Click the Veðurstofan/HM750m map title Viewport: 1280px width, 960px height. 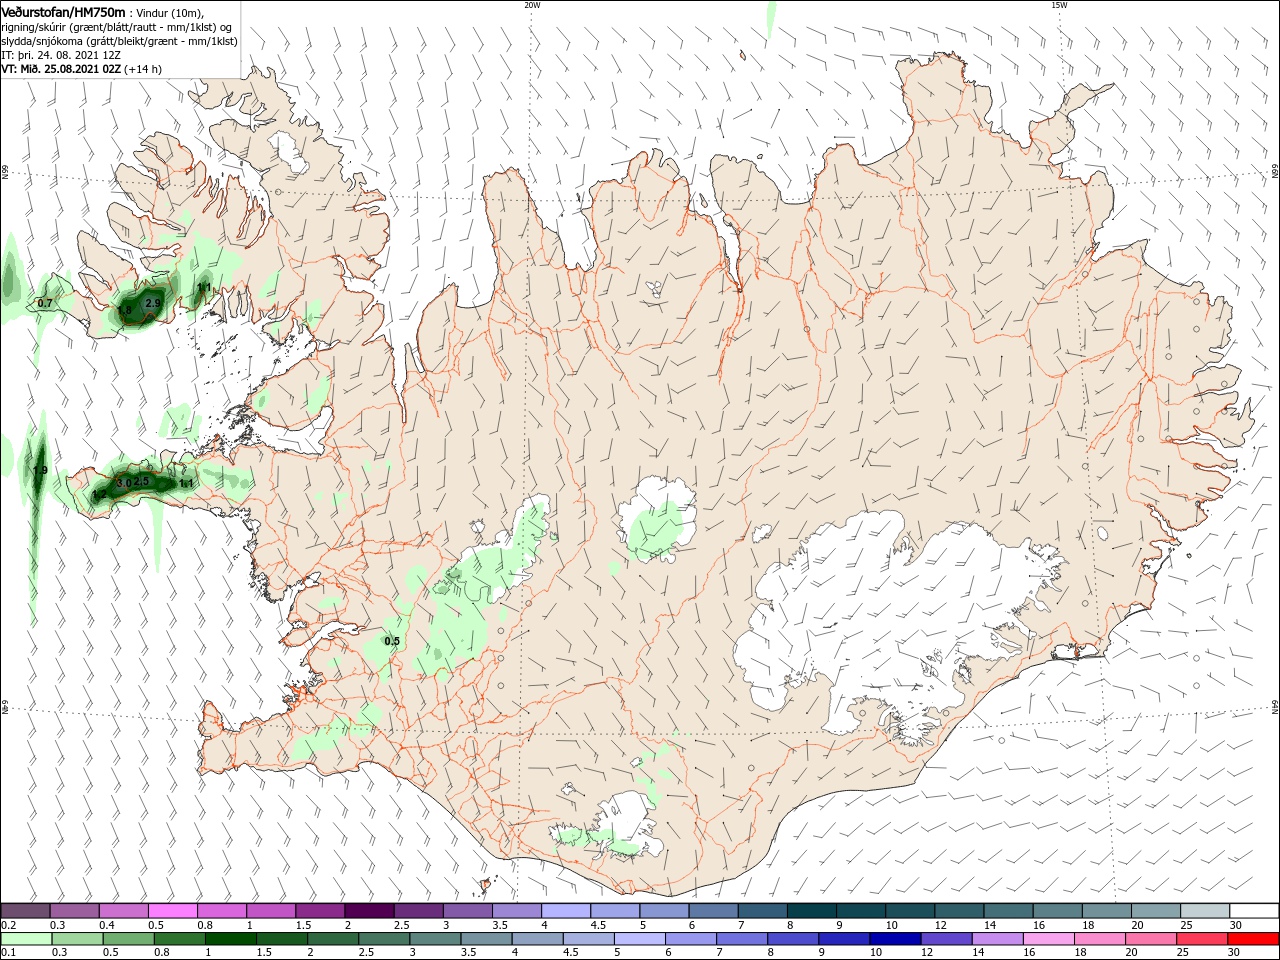pos(62,11)
